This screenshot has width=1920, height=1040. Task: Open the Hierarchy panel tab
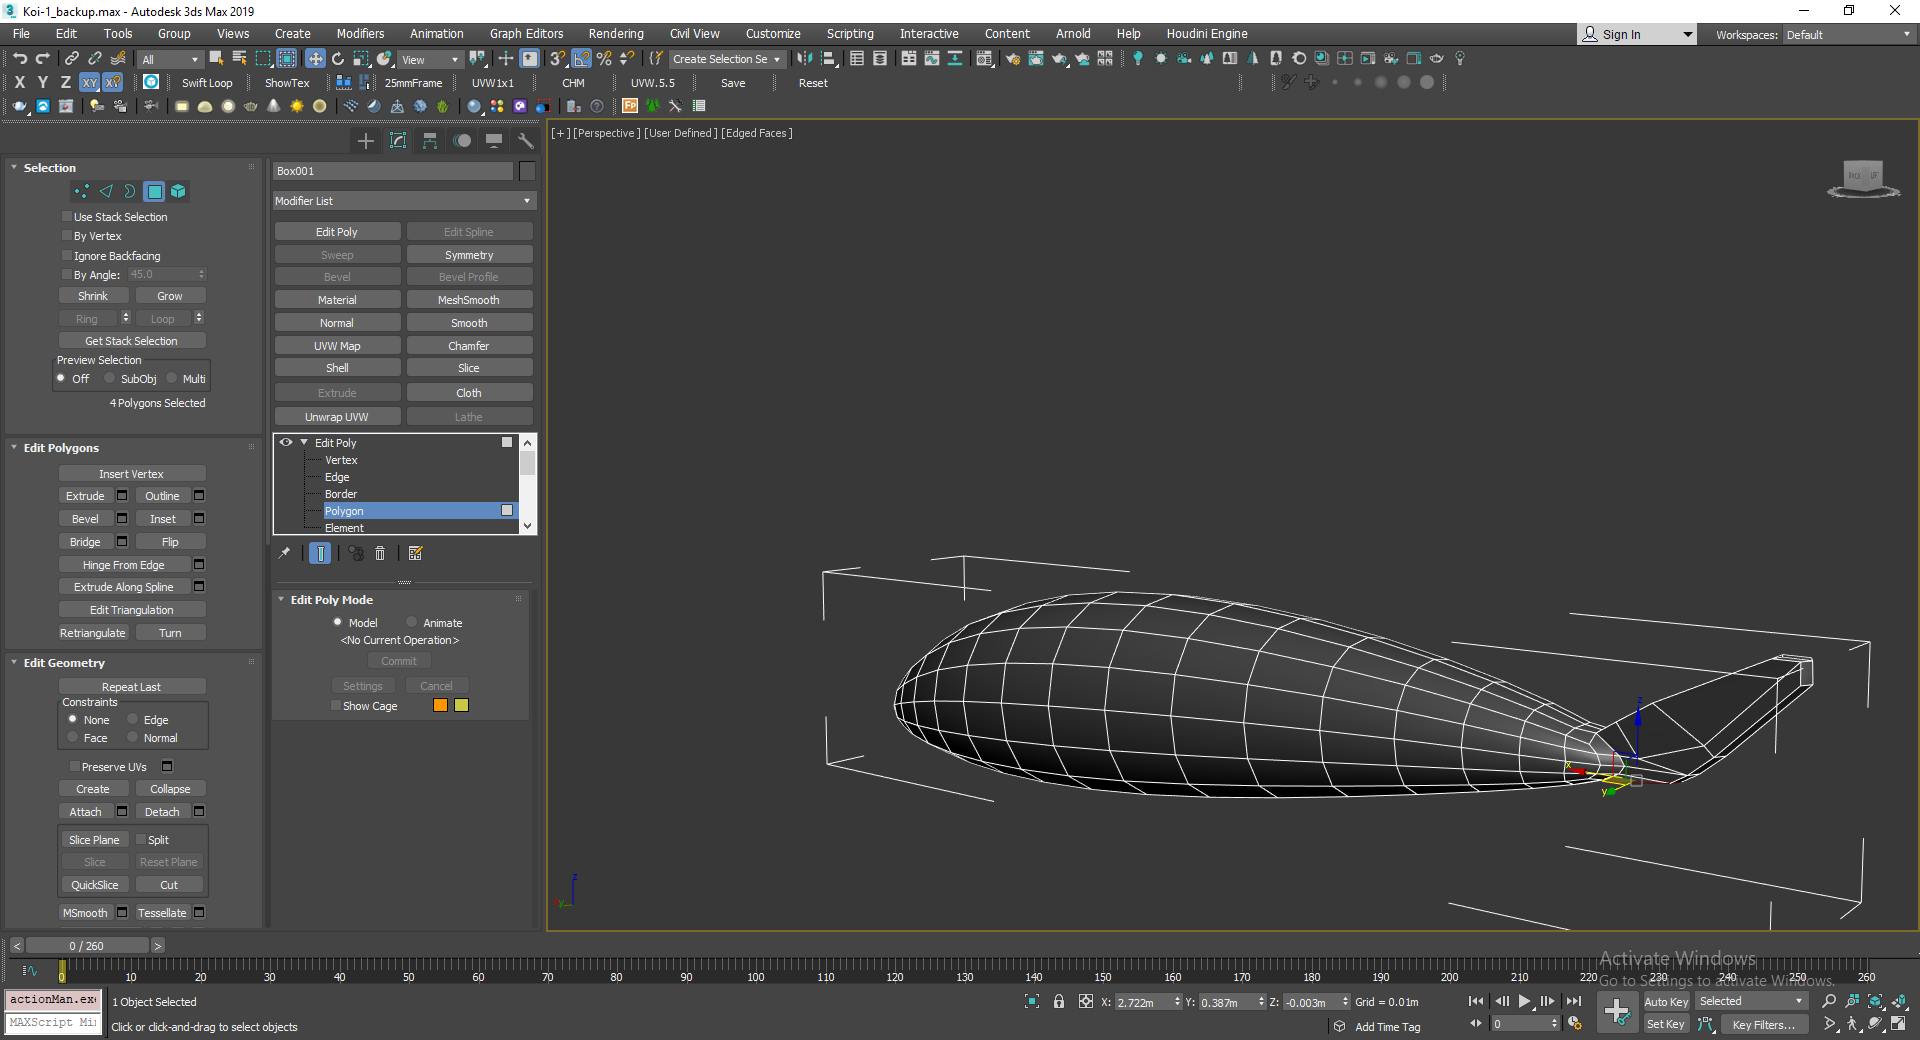click(430, 141)
